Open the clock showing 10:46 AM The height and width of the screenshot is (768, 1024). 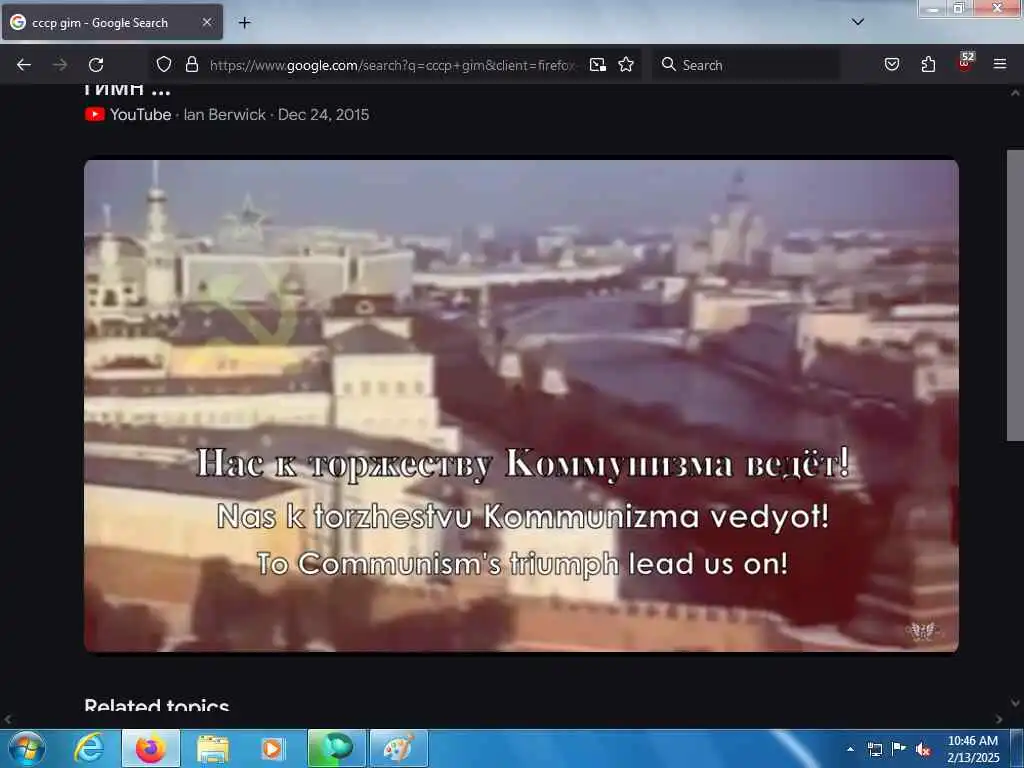point(973,749)
